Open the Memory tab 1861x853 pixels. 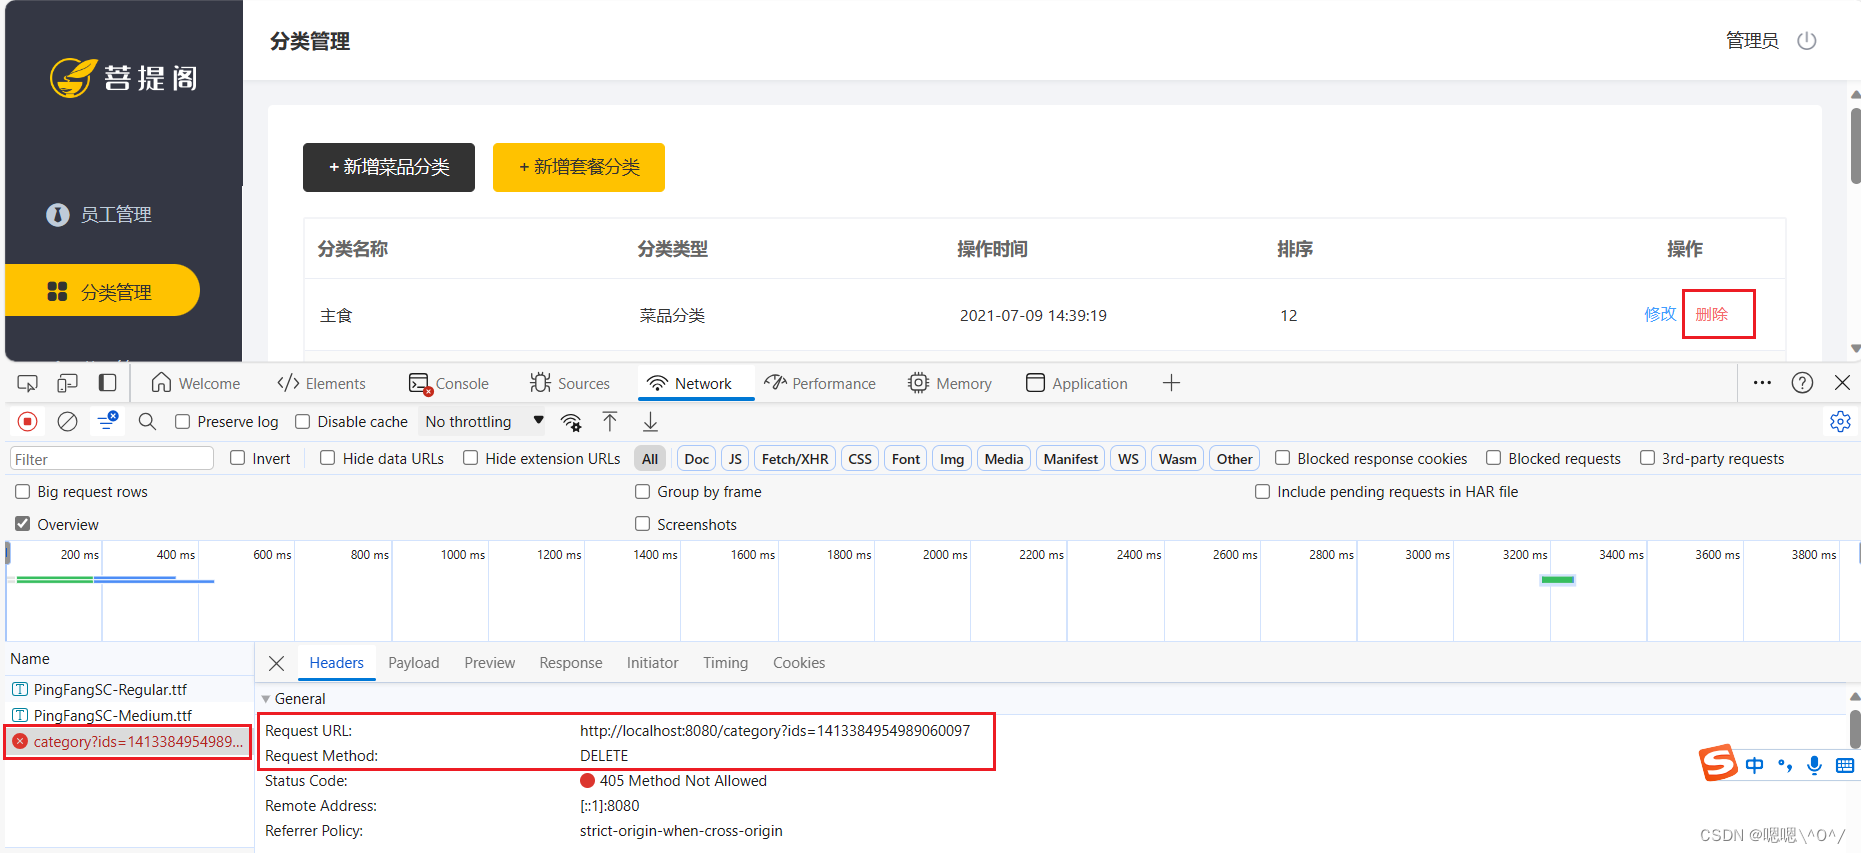[x=950, y=383]
